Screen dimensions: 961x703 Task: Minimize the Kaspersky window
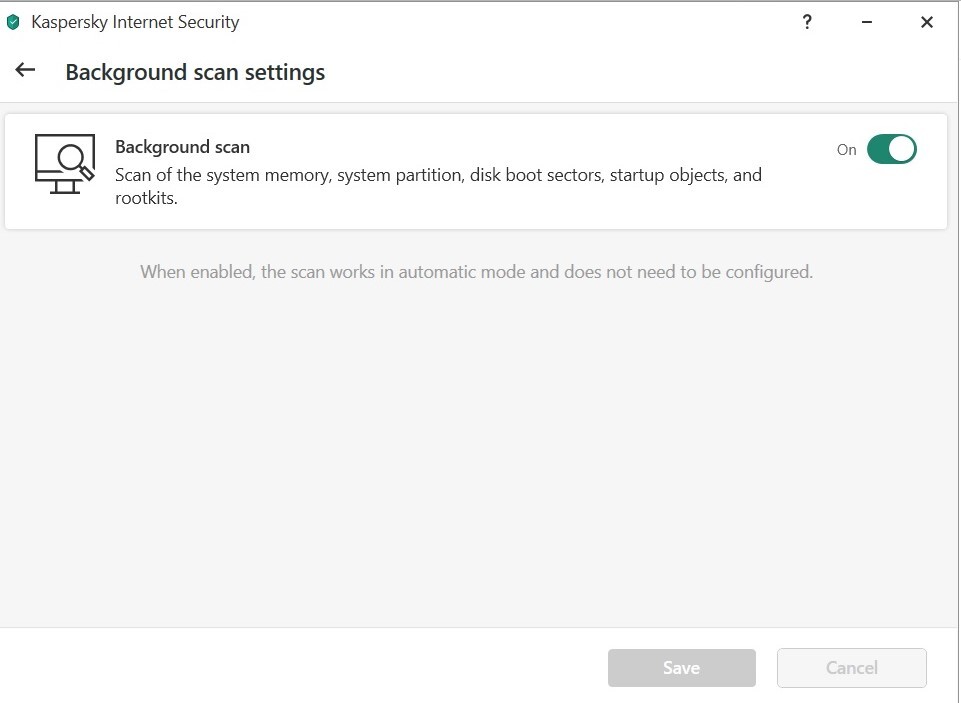867,22
